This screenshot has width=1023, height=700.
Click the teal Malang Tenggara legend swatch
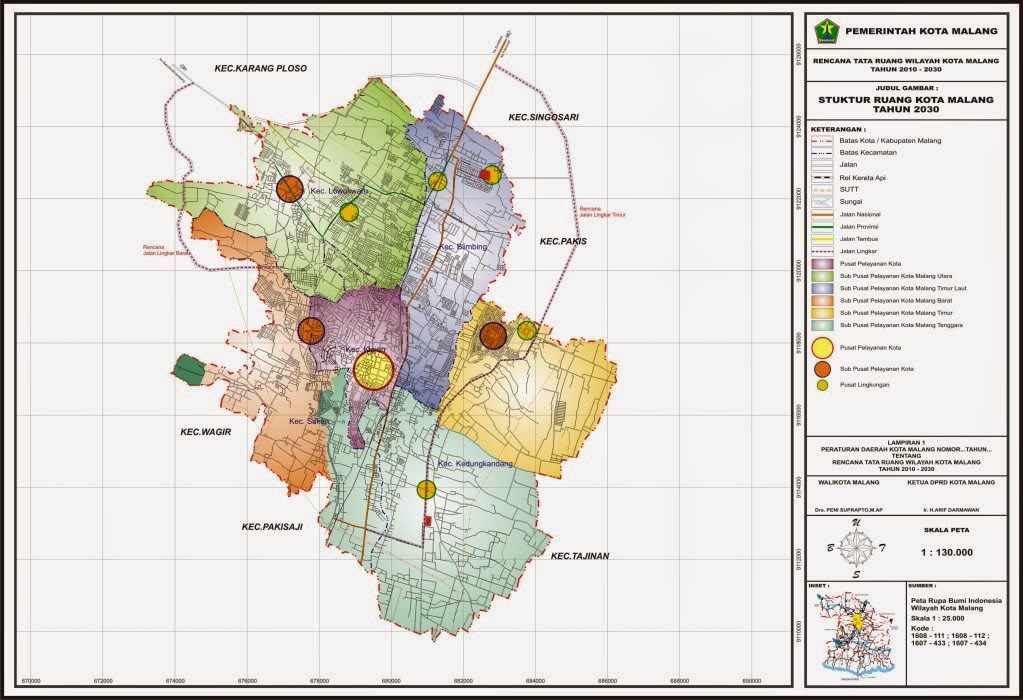[x=822, y=325]
